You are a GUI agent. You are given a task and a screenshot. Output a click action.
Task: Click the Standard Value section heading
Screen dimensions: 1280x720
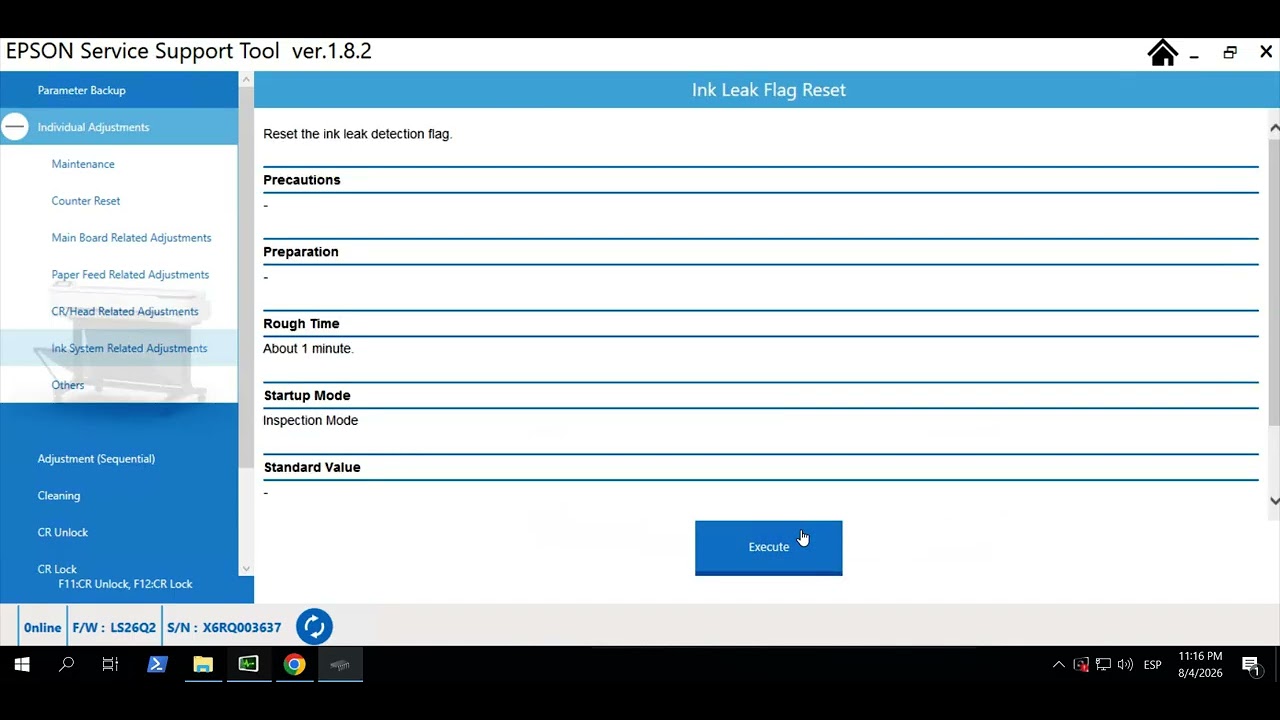pos(312,468)
